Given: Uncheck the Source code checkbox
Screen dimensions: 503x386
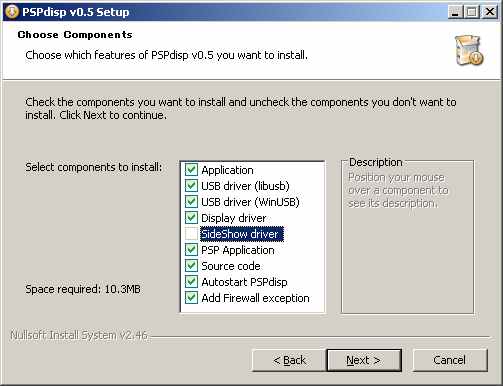Looking at the screenshot, I should [x=191, y=266].
